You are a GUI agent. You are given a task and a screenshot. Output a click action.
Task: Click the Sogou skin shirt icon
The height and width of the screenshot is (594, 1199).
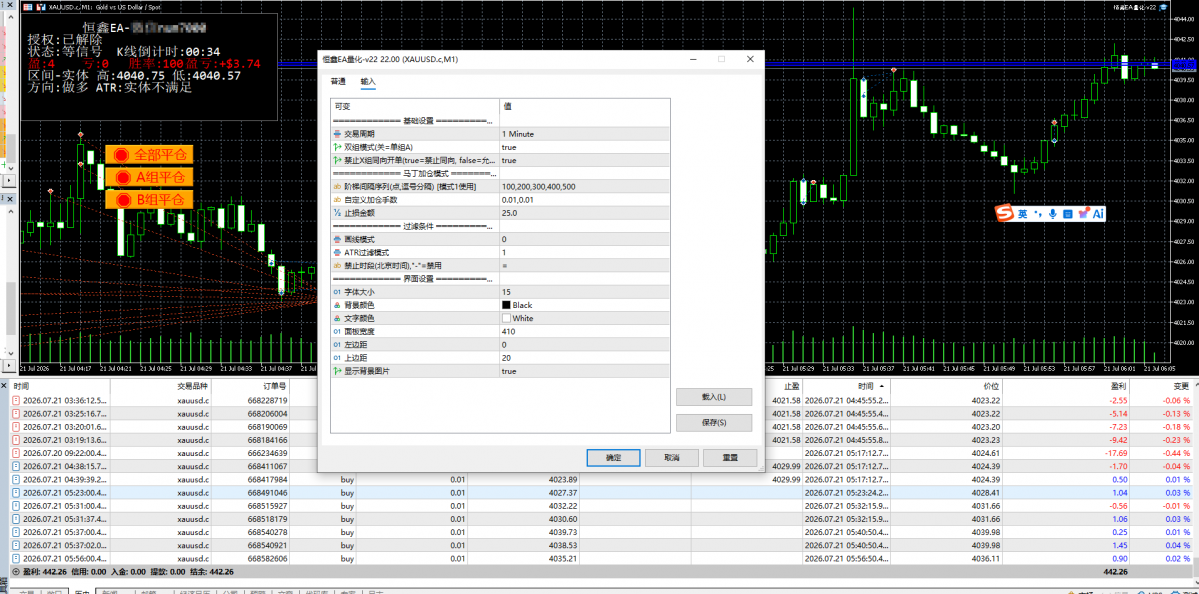click(x=1084, y=213)
